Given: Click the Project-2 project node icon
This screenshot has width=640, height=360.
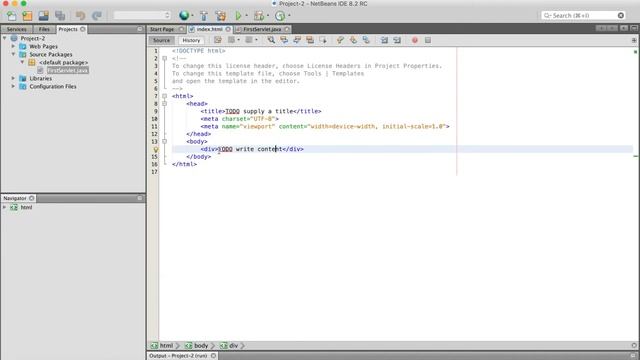Looking at the screenshot, I should pos(14,38).
